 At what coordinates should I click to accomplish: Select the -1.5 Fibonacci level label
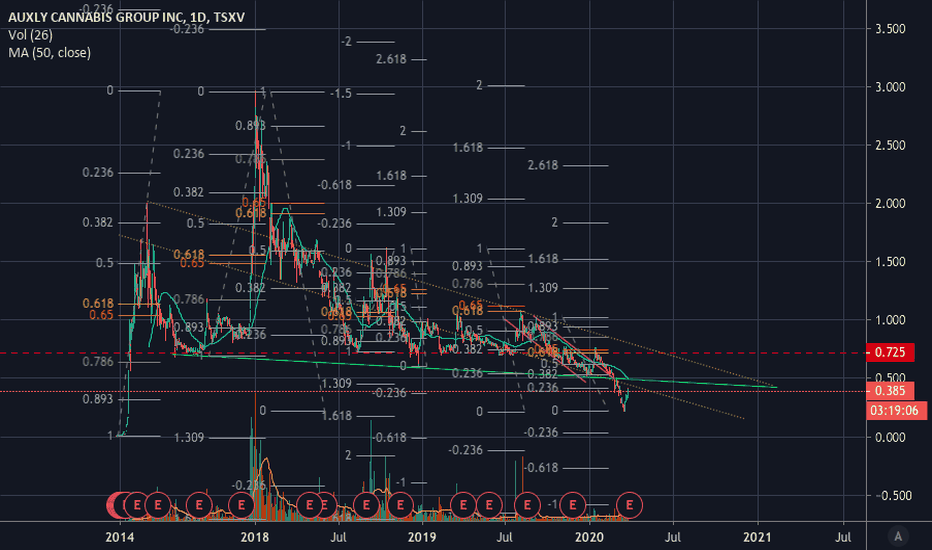pos(340,94)
